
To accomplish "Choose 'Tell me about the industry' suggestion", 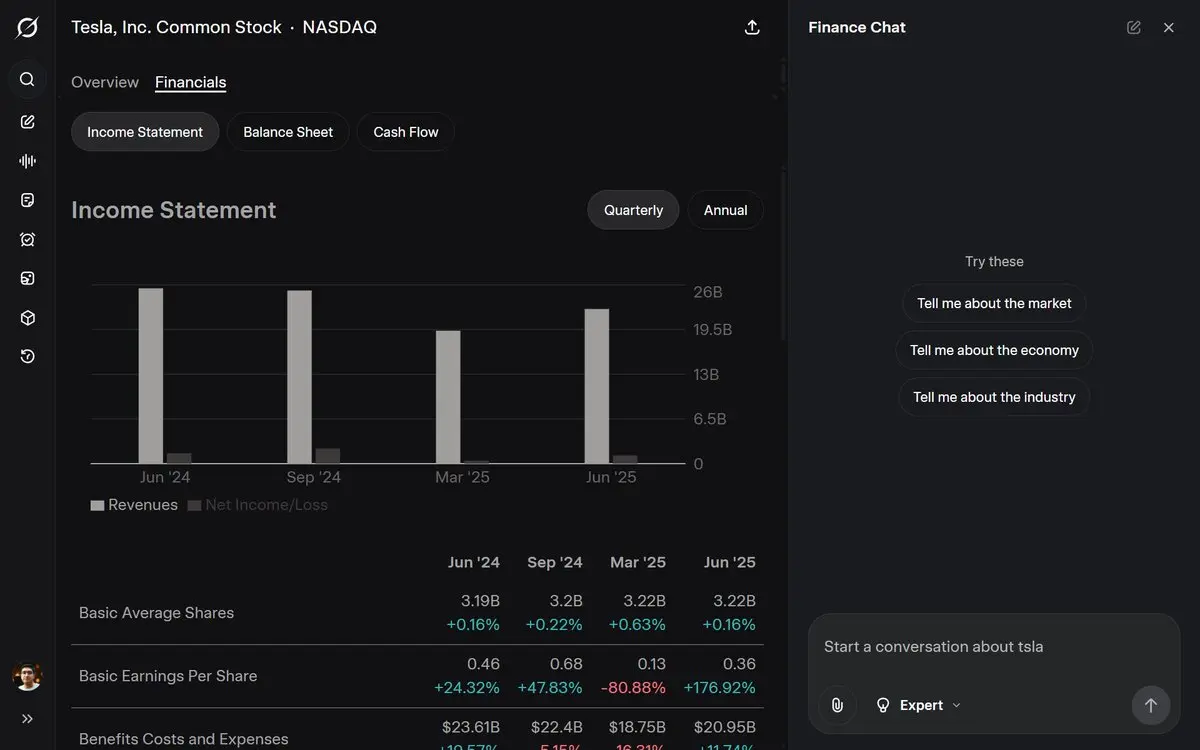I will coord(994,397).
